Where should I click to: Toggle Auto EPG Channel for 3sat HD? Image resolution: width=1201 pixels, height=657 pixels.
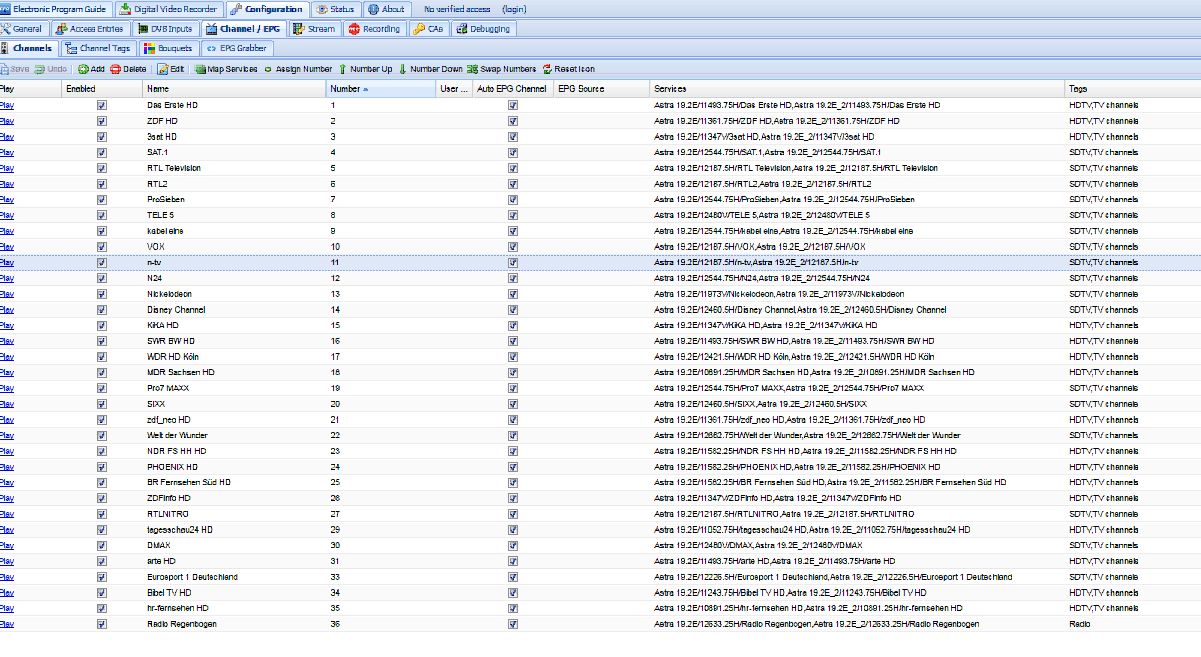click(x=513, y=136)
